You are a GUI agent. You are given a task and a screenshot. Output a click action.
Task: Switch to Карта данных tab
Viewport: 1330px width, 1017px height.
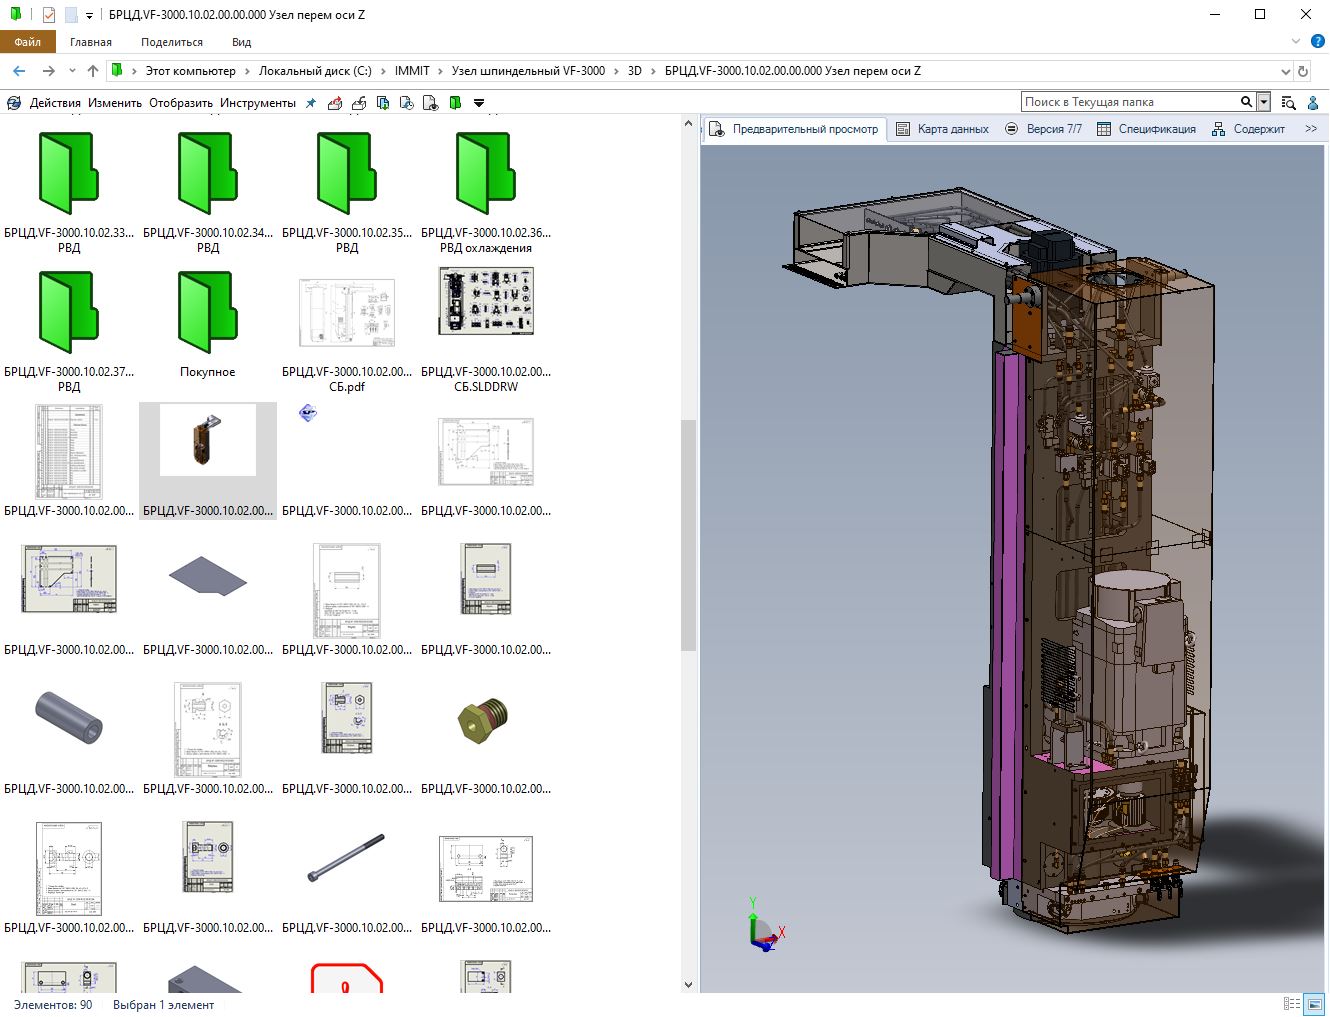pos(942,128)
